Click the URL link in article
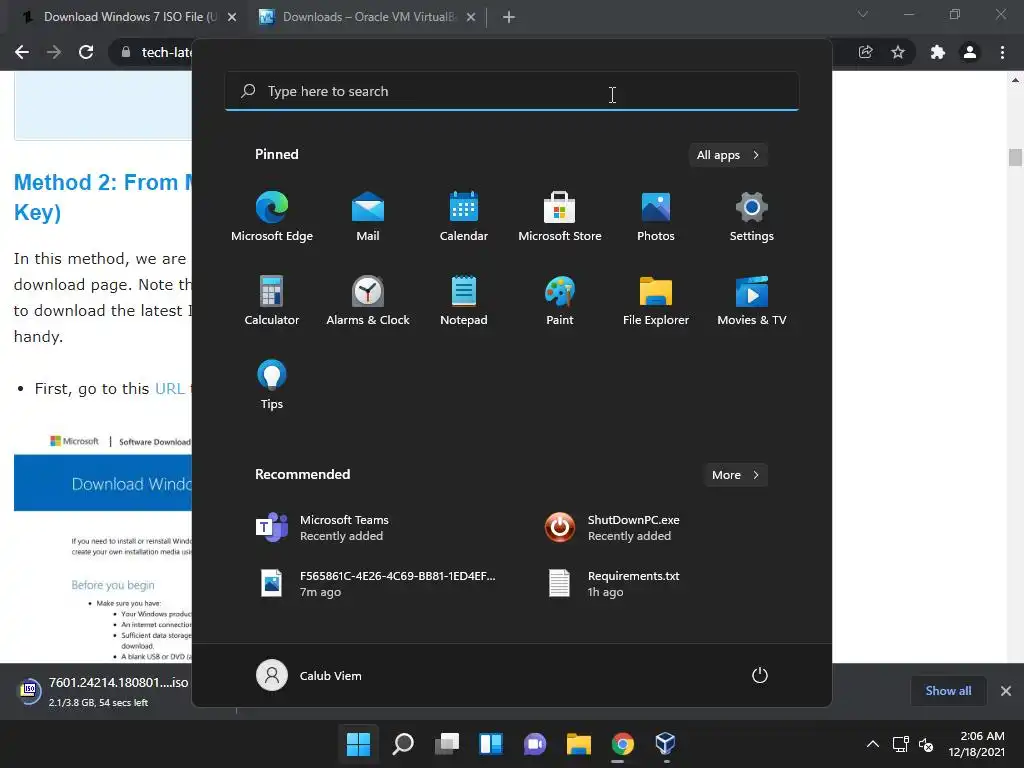Screen dimensions: 1024x768 170,389
